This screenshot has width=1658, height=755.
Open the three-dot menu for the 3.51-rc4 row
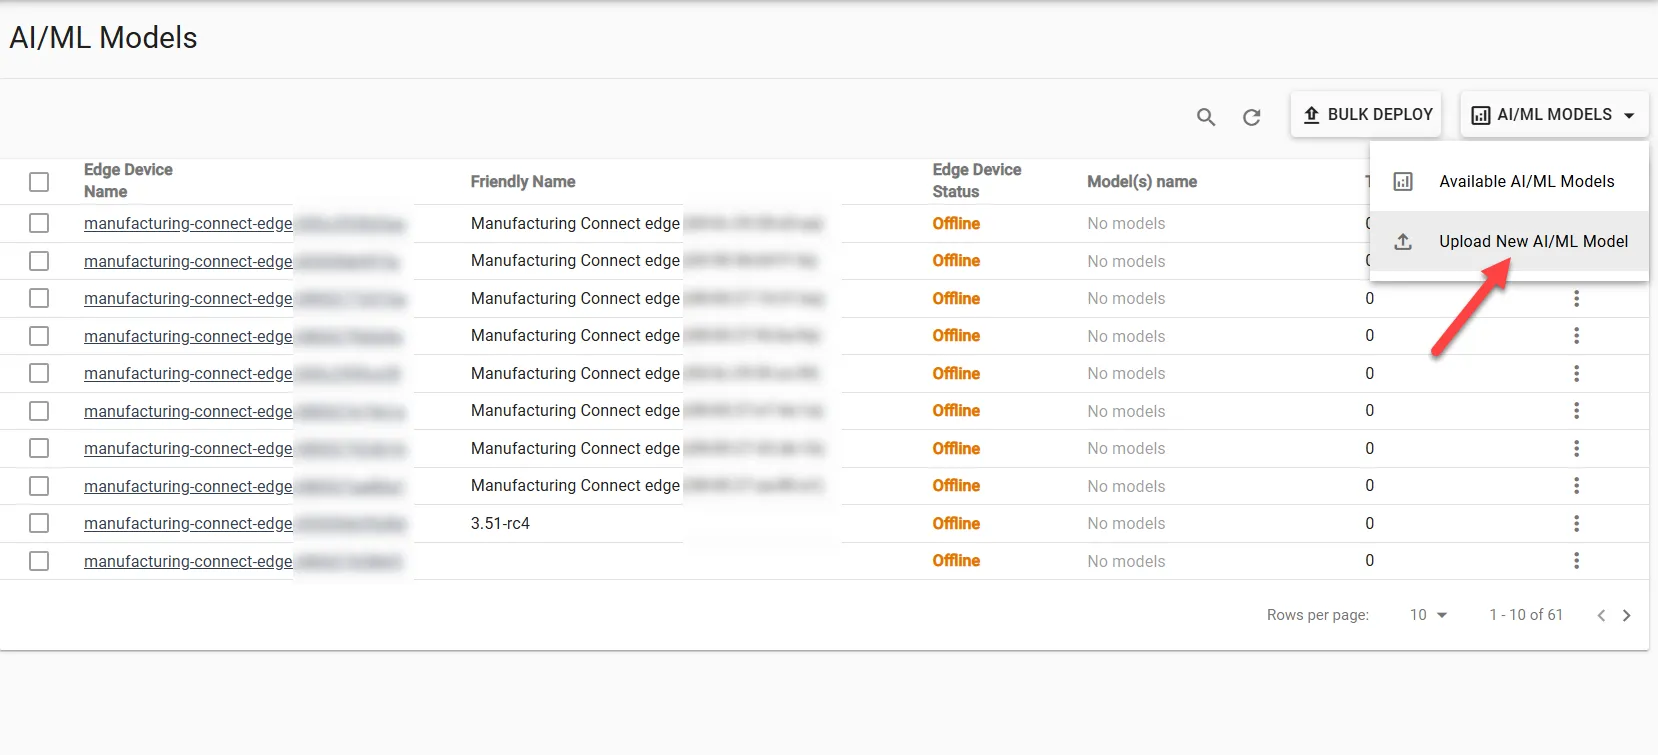(x=1576, y=523)
